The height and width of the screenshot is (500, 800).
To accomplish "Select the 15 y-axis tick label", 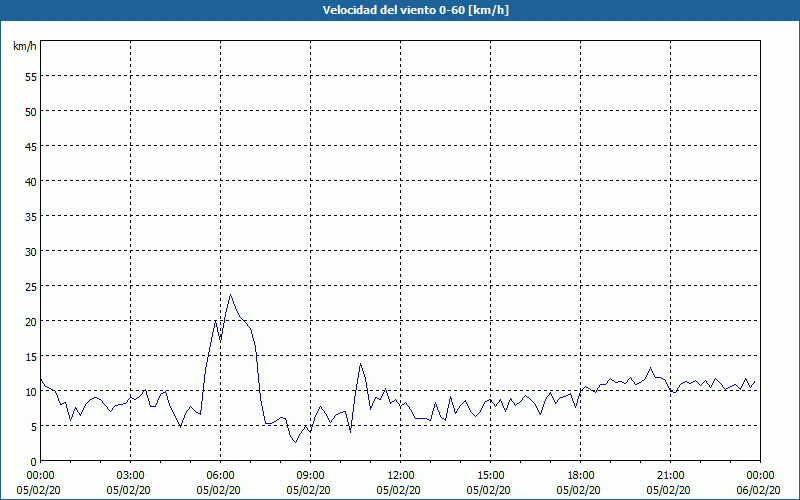I will point(31,357).
